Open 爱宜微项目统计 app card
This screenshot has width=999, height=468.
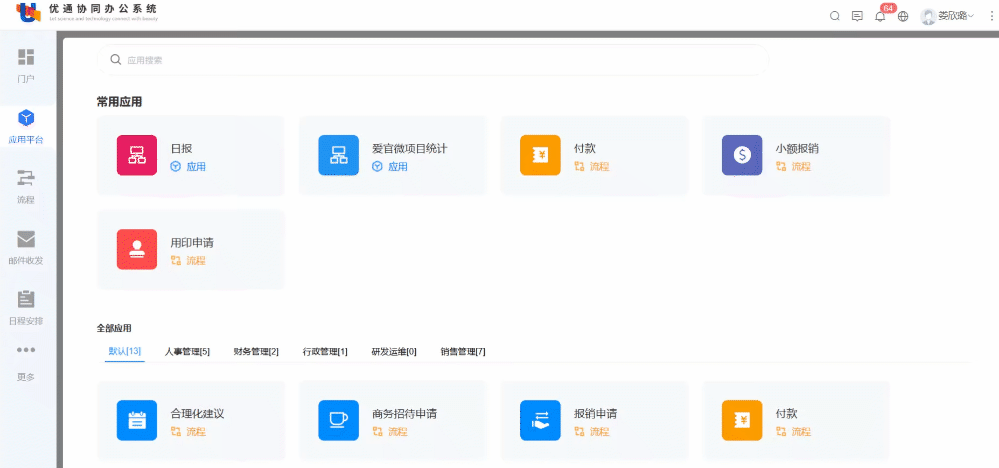tap(392, 156)
